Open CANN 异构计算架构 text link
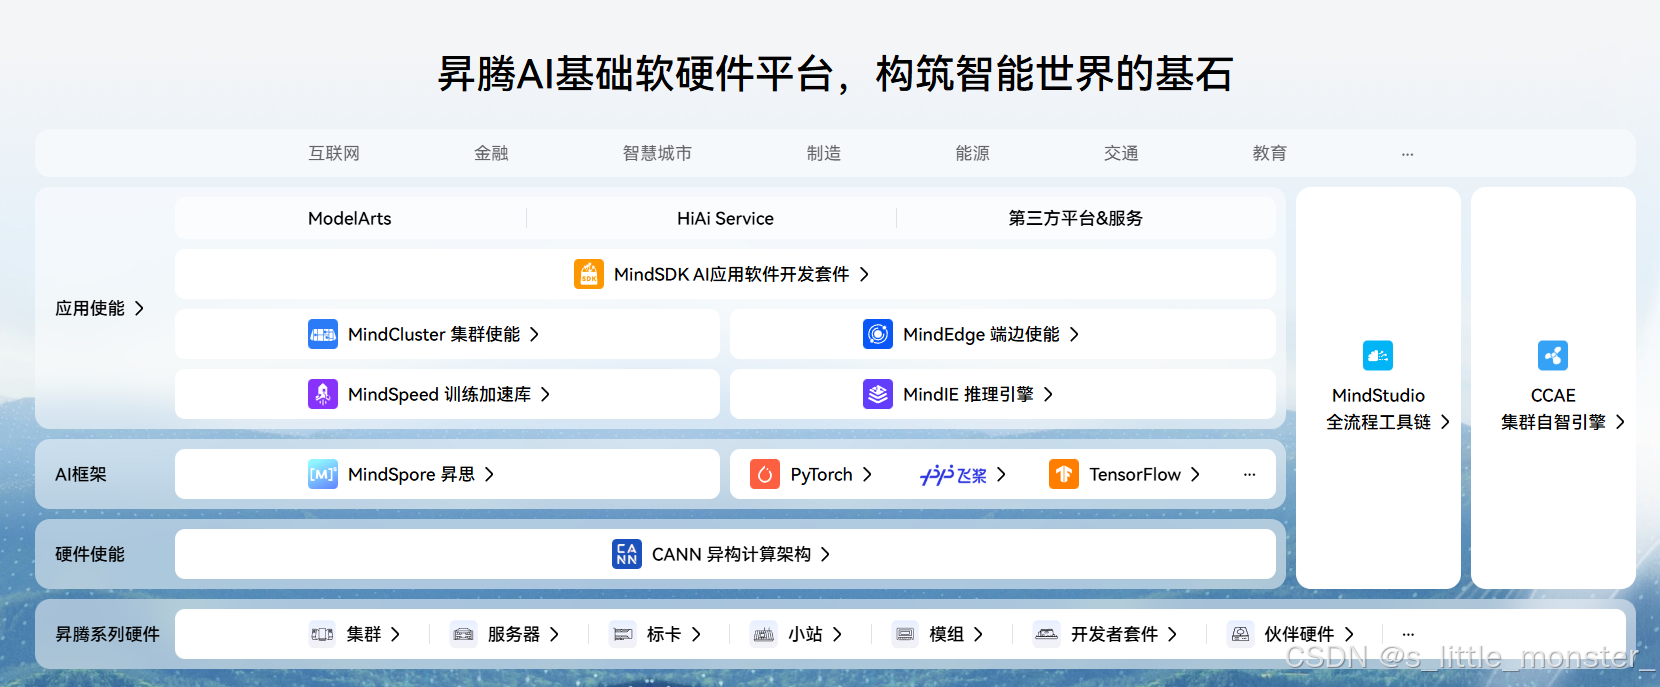The image size is (1660, 687). point(731,554)
